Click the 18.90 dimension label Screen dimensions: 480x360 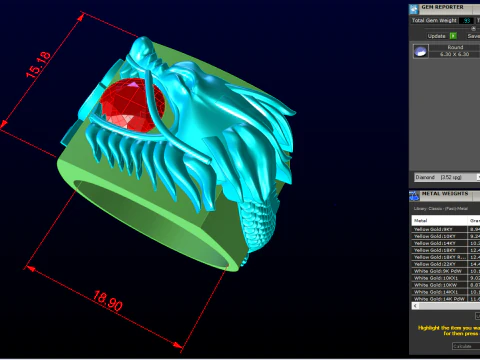coord(108,301)
